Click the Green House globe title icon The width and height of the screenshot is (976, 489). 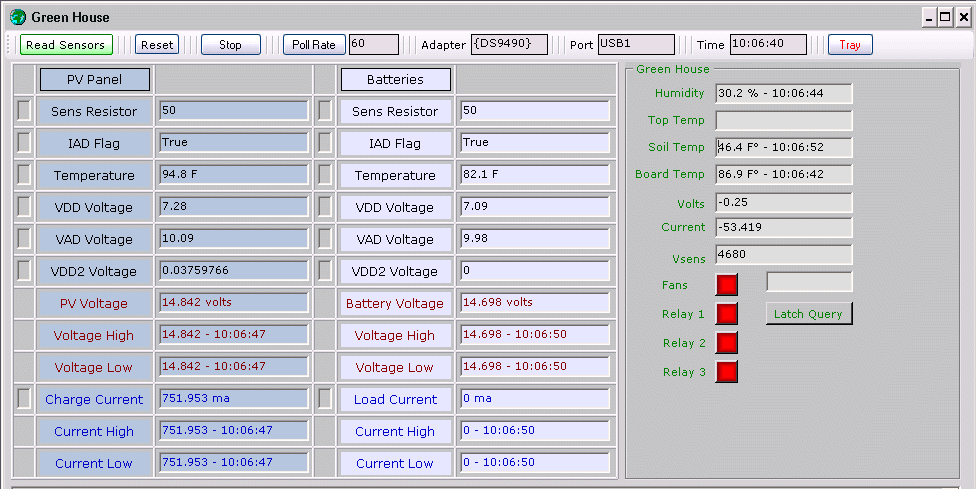[x=17, y=17]
